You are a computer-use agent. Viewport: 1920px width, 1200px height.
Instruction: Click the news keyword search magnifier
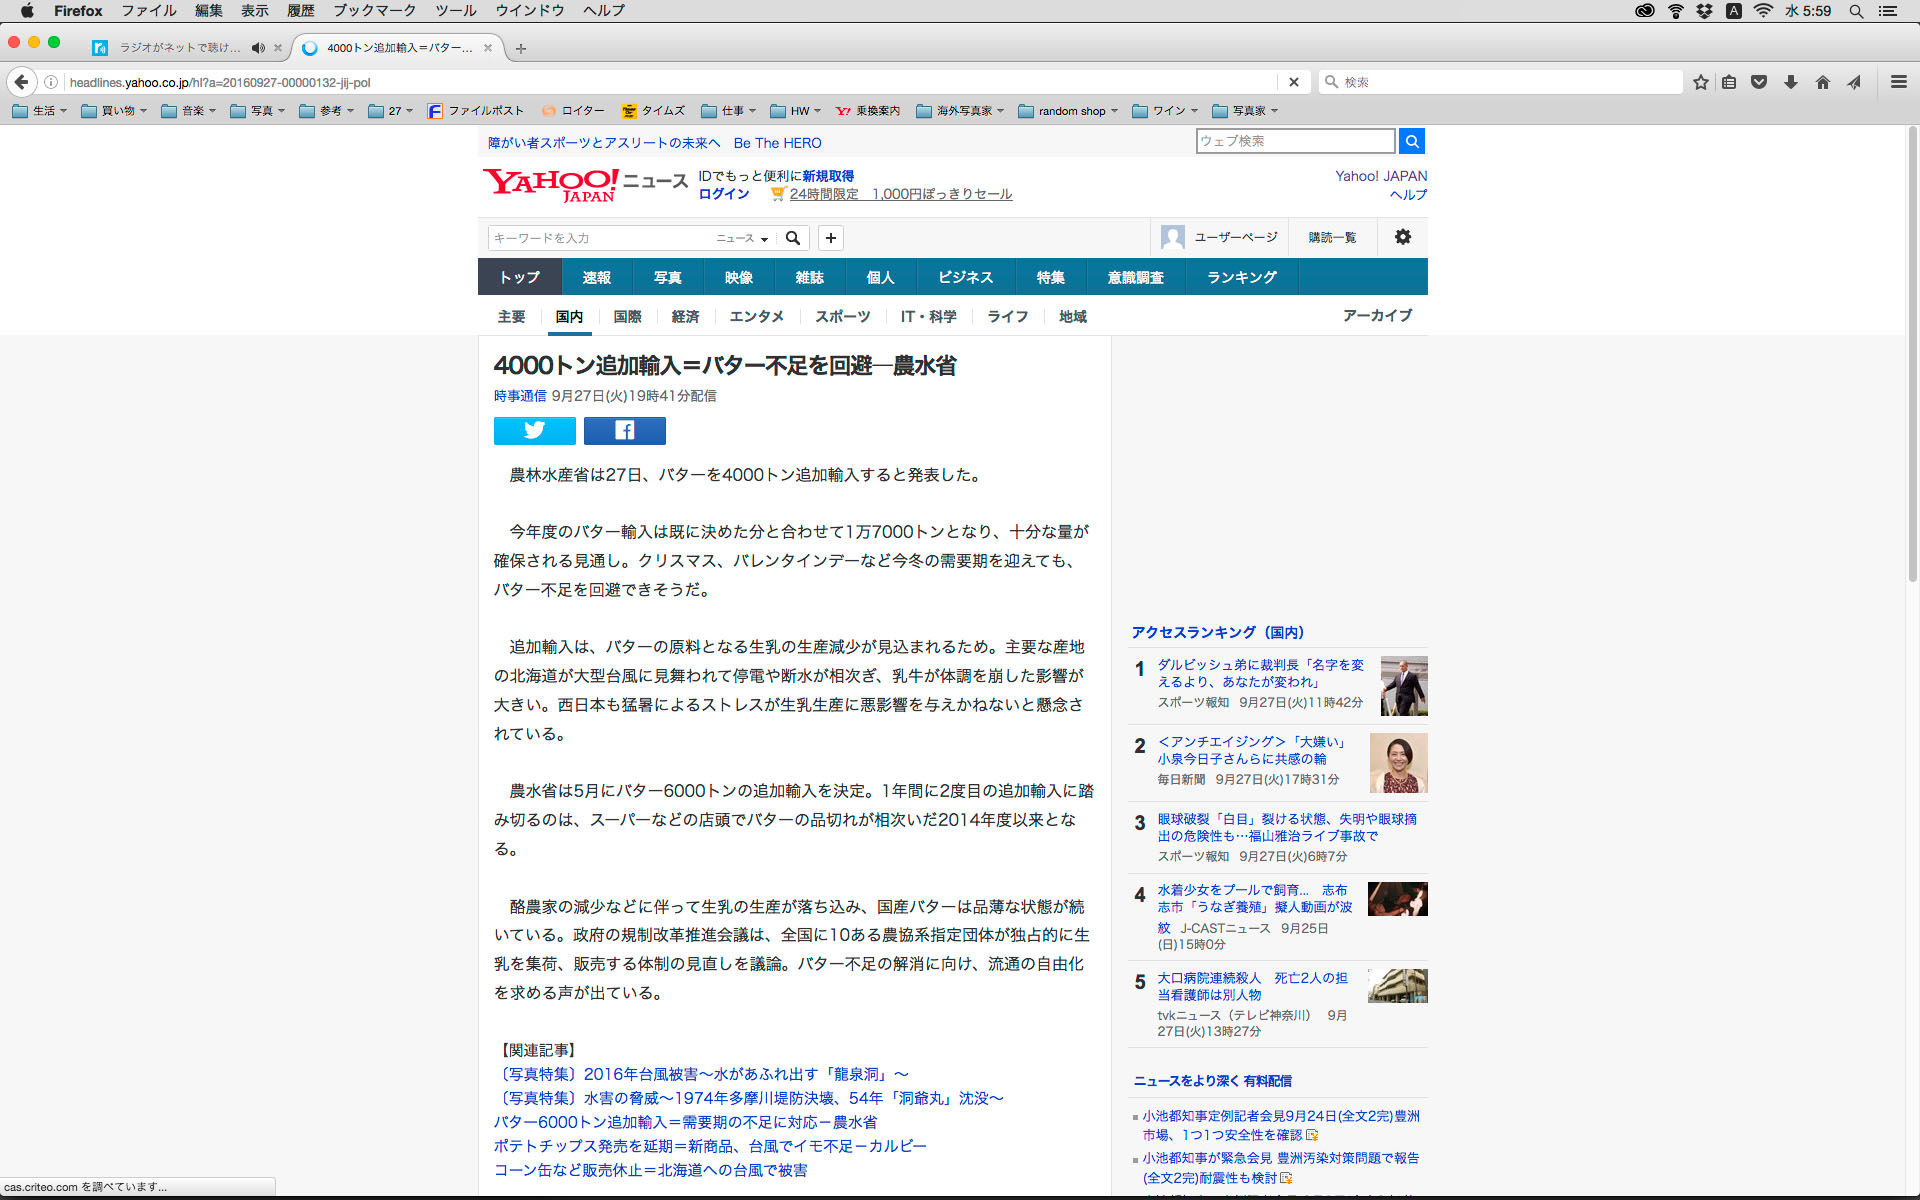pos(793,238)
